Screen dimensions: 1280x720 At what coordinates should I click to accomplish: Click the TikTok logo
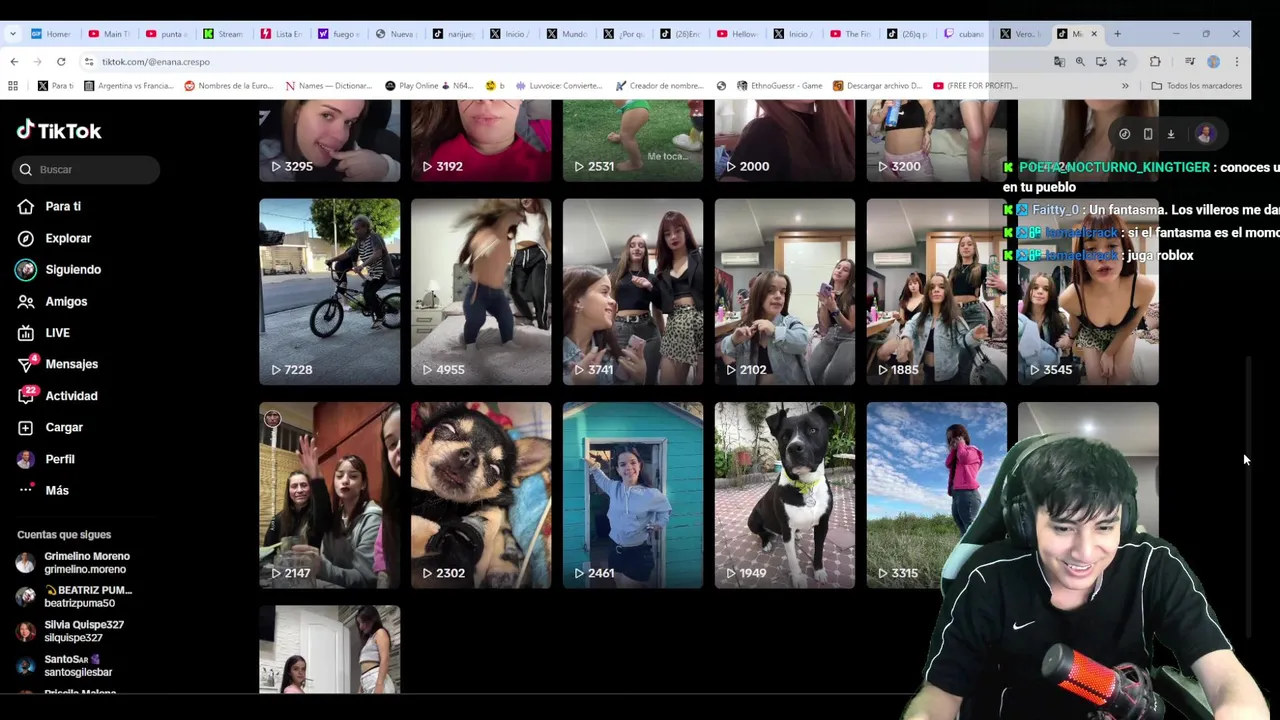59,131
